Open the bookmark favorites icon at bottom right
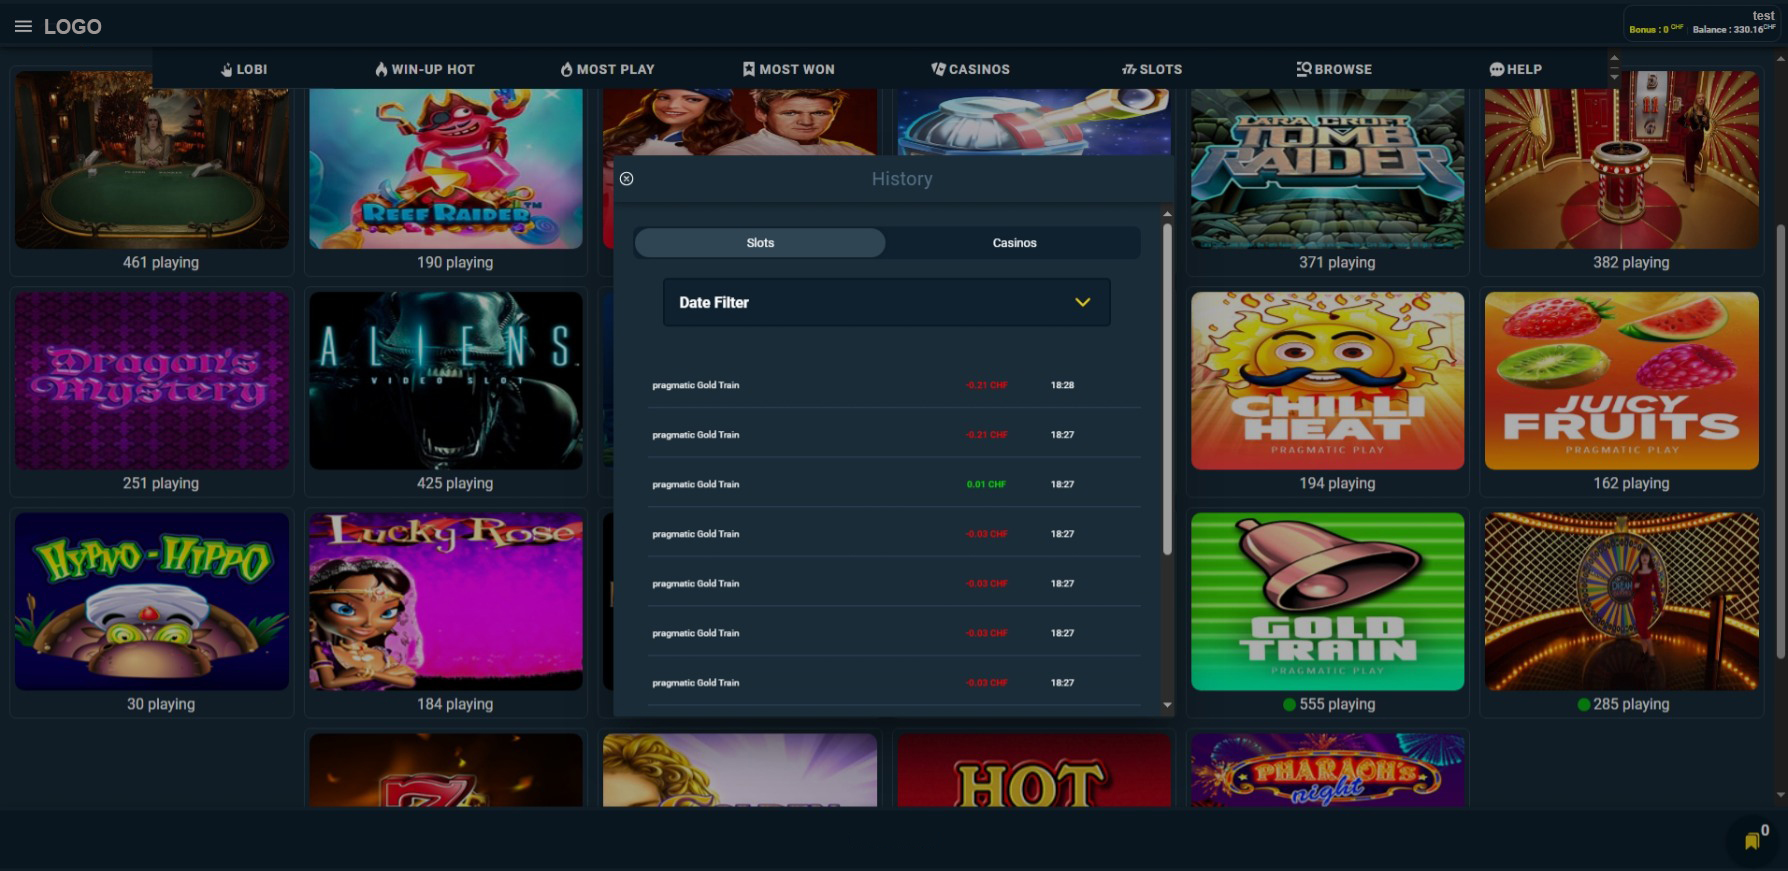 pos(1752,841)
